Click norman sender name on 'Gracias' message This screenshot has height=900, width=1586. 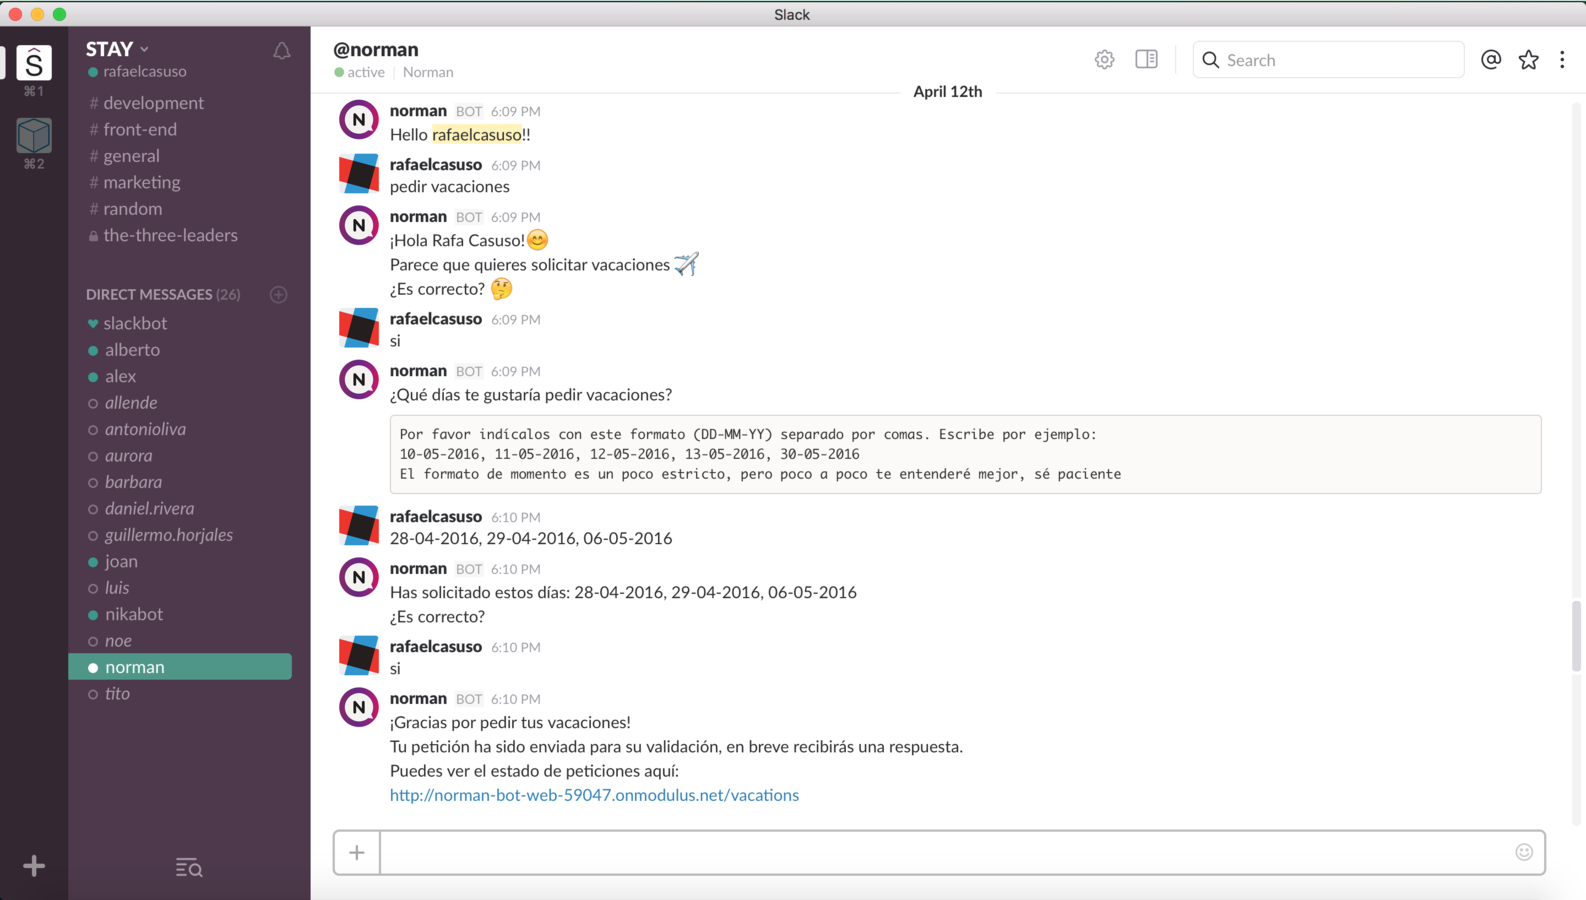point(418,699)
